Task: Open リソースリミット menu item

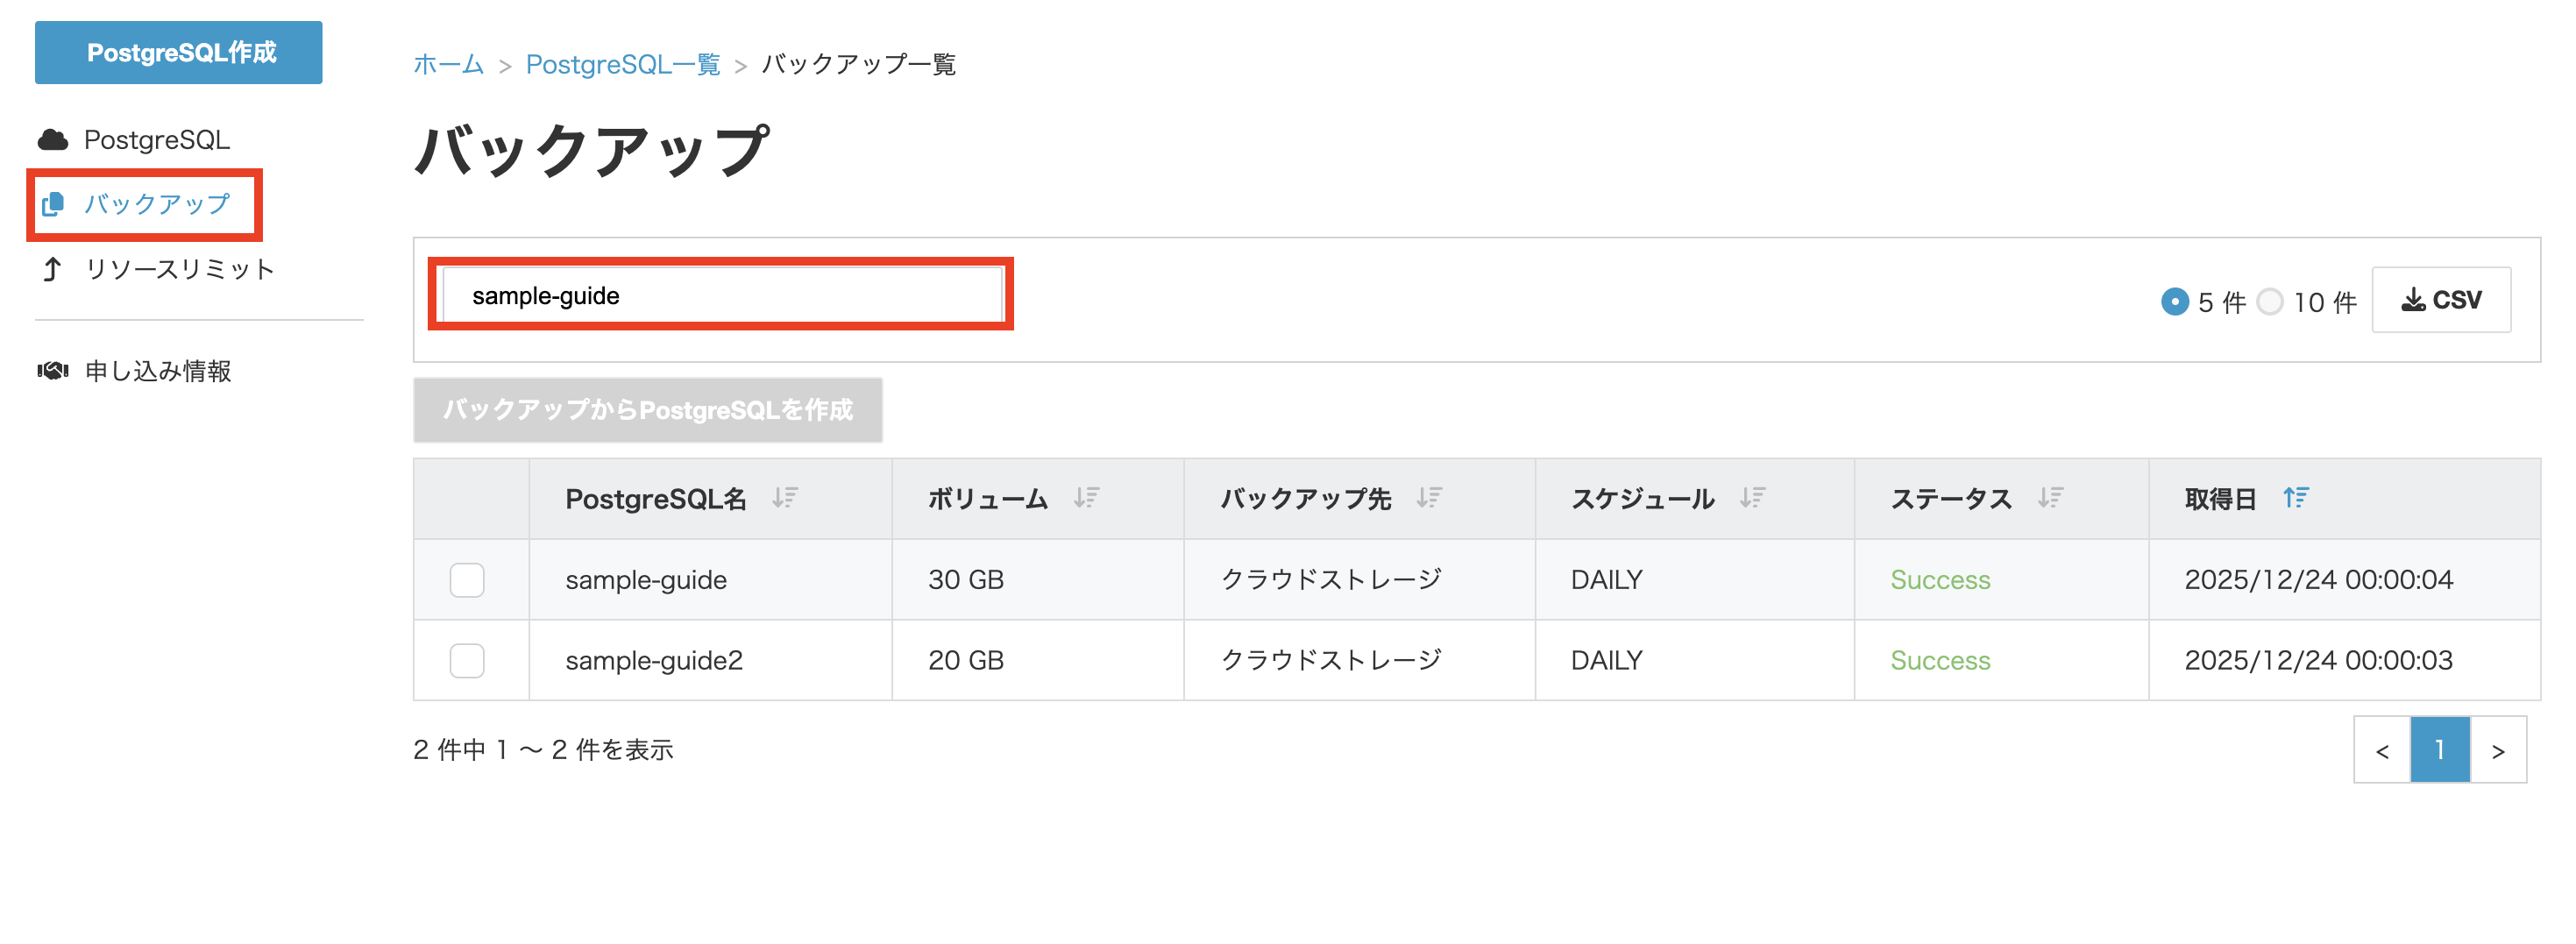Action: pyautogui.click(x=179, y=269)
